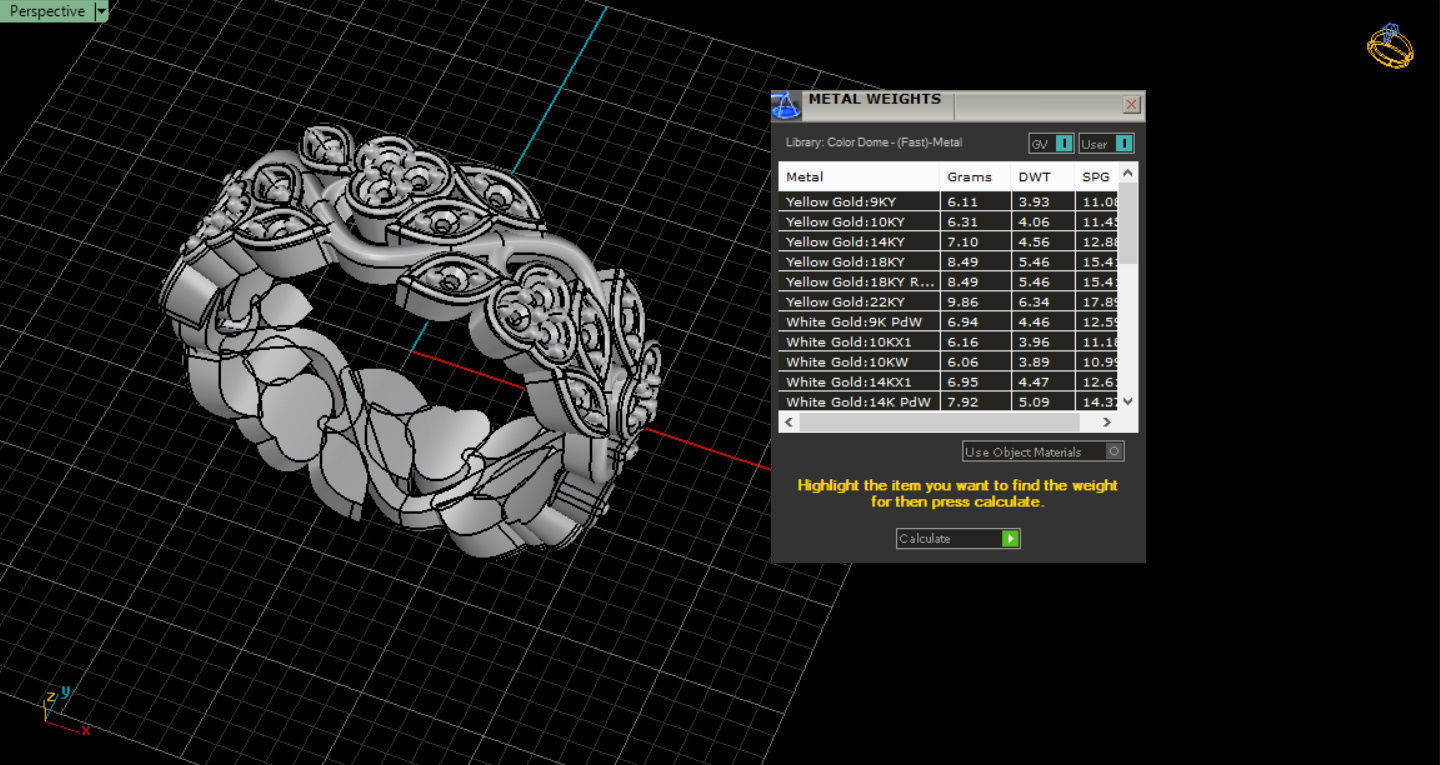Toggle the User library switch
1440x765 pixels.
pyautogui.click(x=1106, y=144)
